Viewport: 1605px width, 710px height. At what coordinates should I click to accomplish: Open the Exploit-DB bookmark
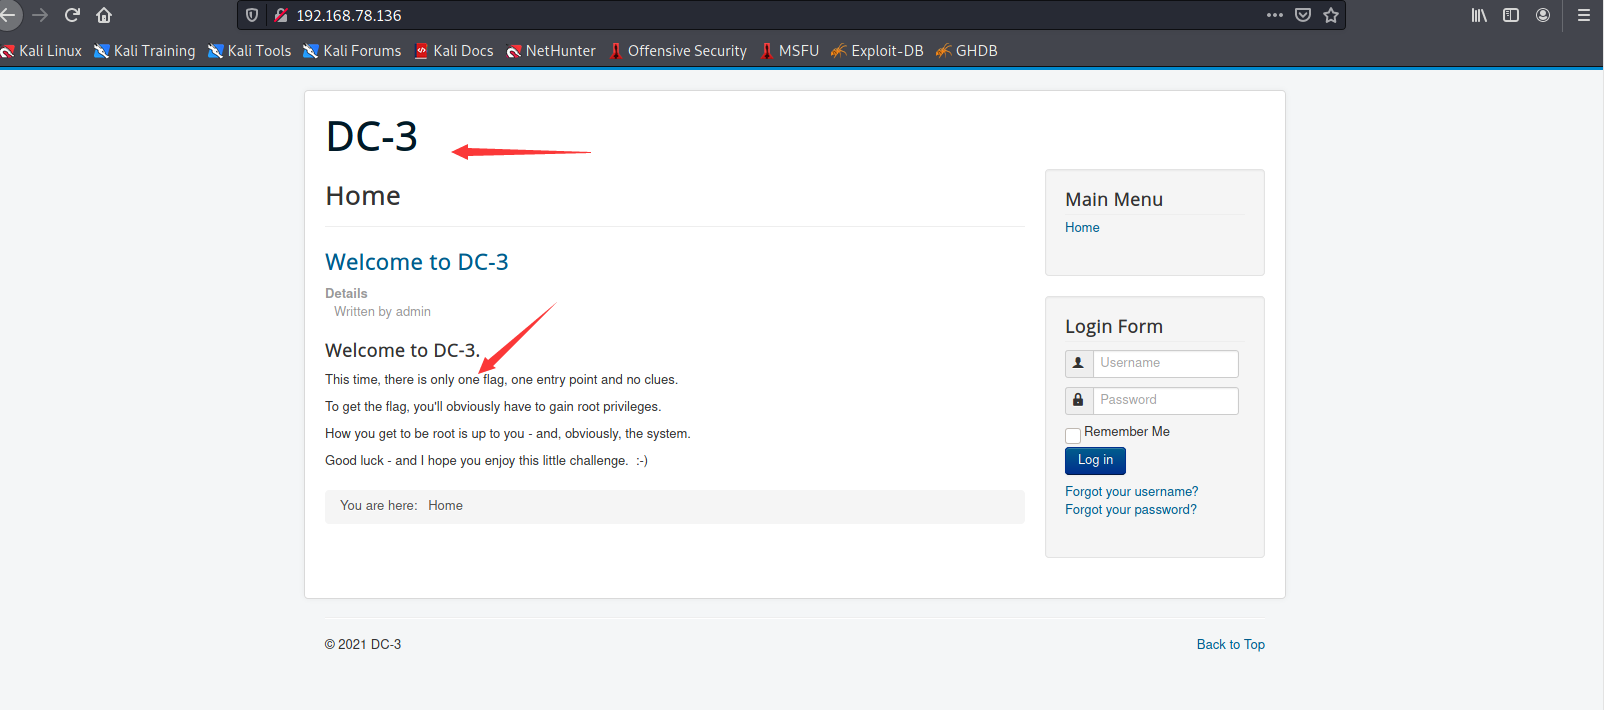pos(877,51)
